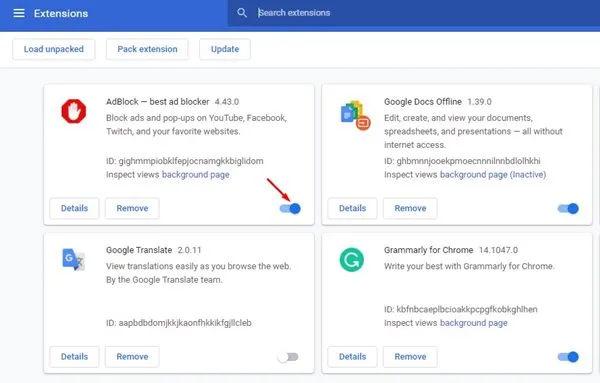Select Grammarly version 14.1047.0 text
Image resolution: width=600 pixels, height=383 pixels.
point(499,250)
